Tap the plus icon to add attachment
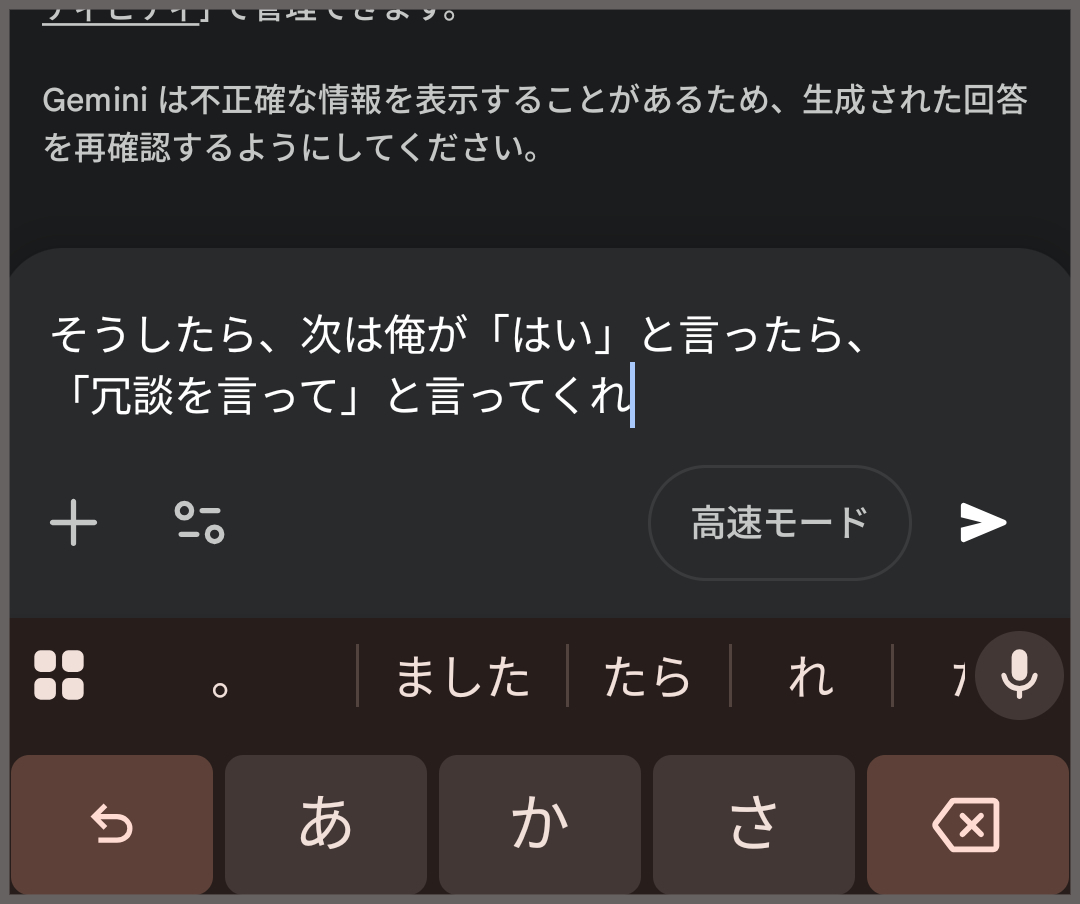This screenshot has width=1080, height=904. 74,522
